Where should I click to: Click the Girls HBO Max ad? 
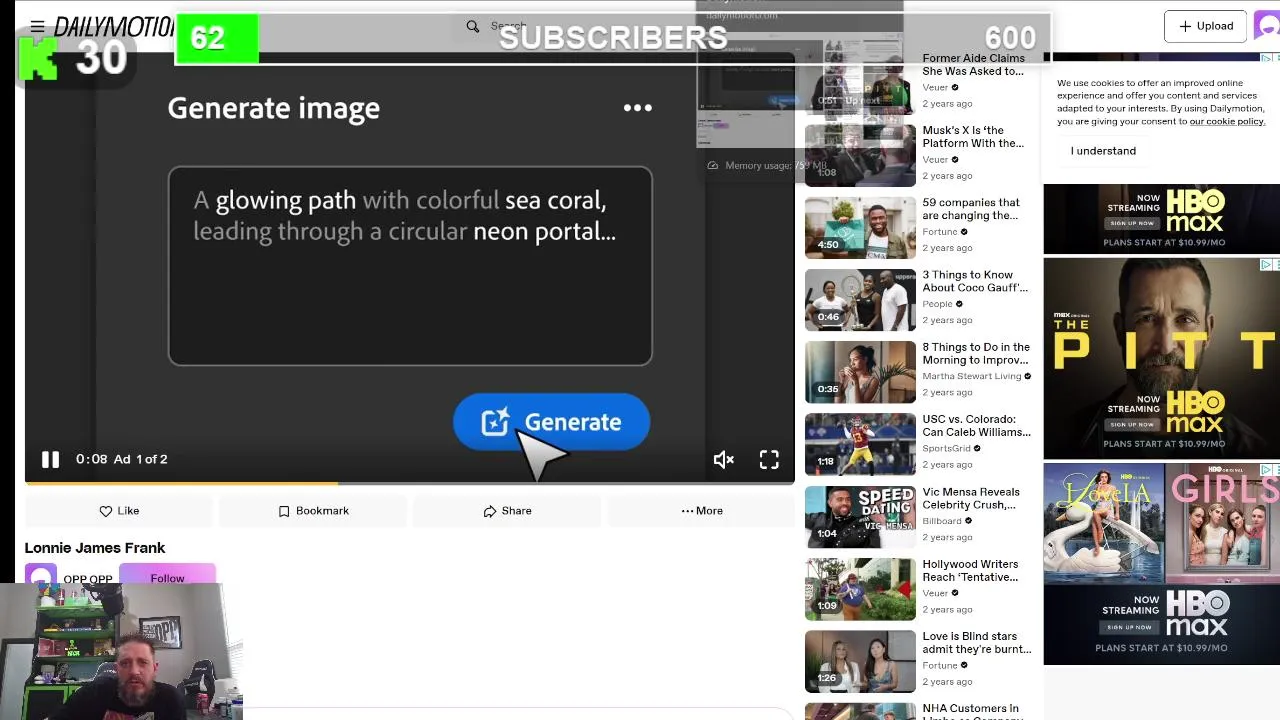pos(1162,563)
